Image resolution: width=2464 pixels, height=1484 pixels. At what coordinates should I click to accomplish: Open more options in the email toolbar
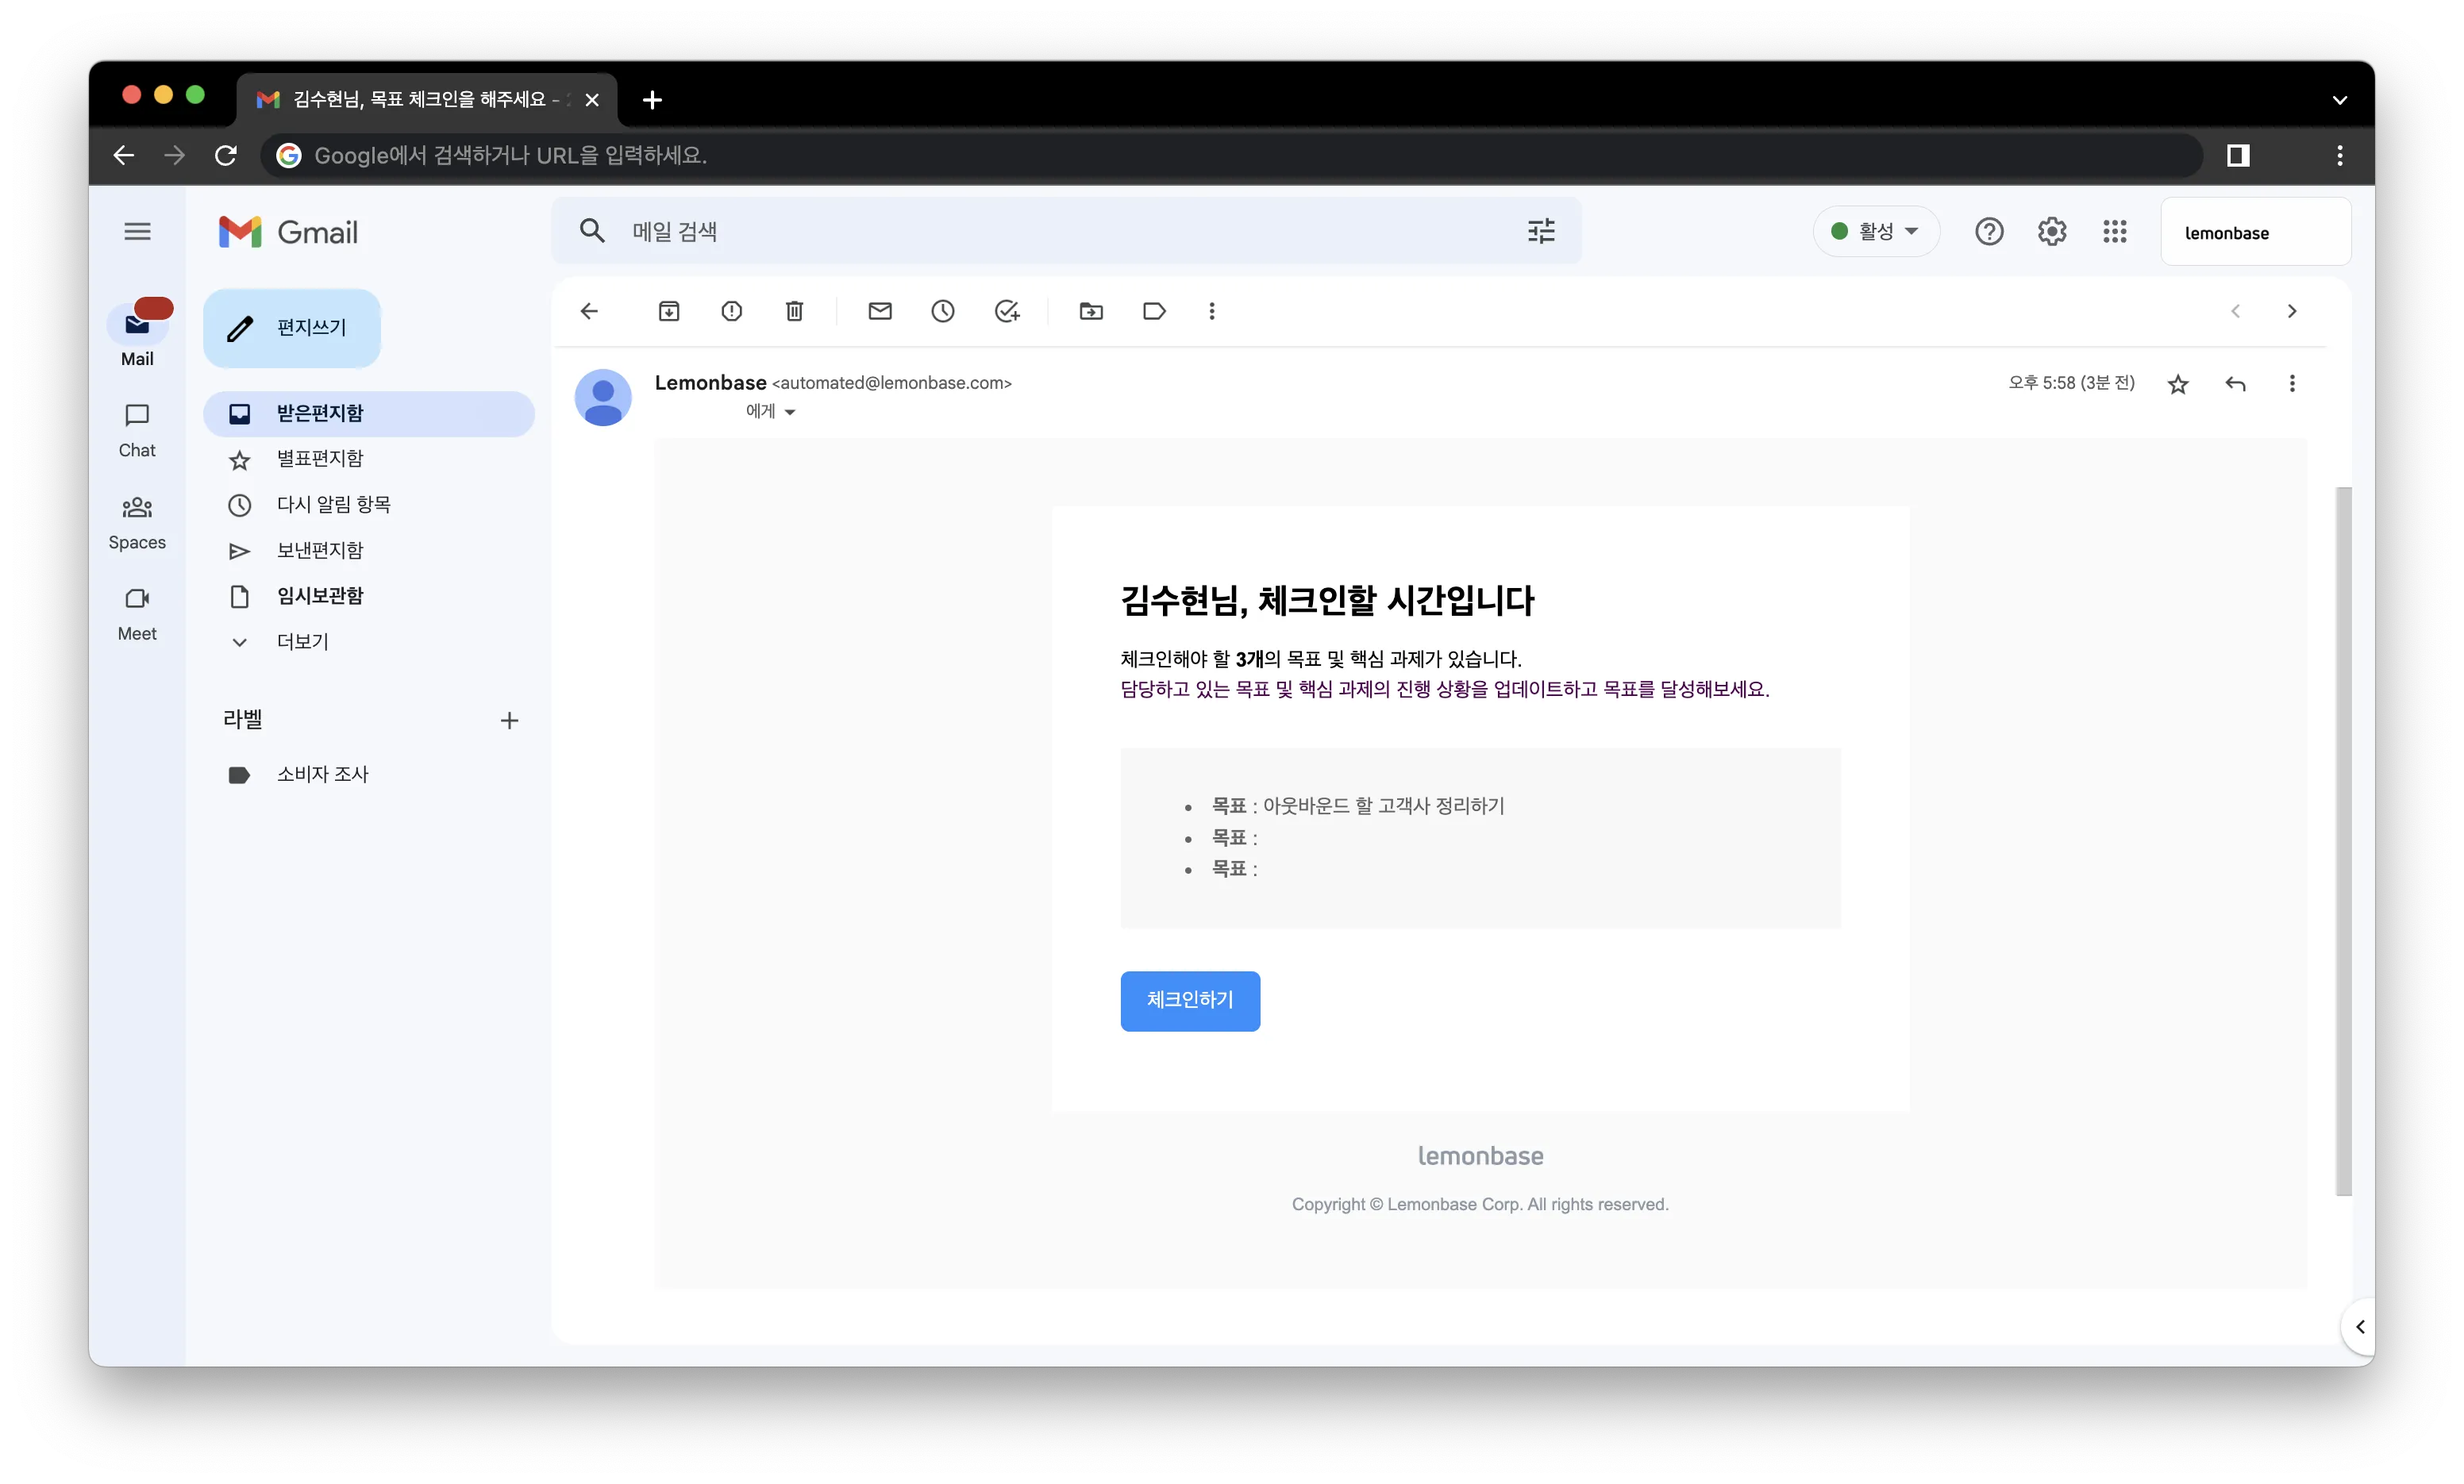[1212, 311]
